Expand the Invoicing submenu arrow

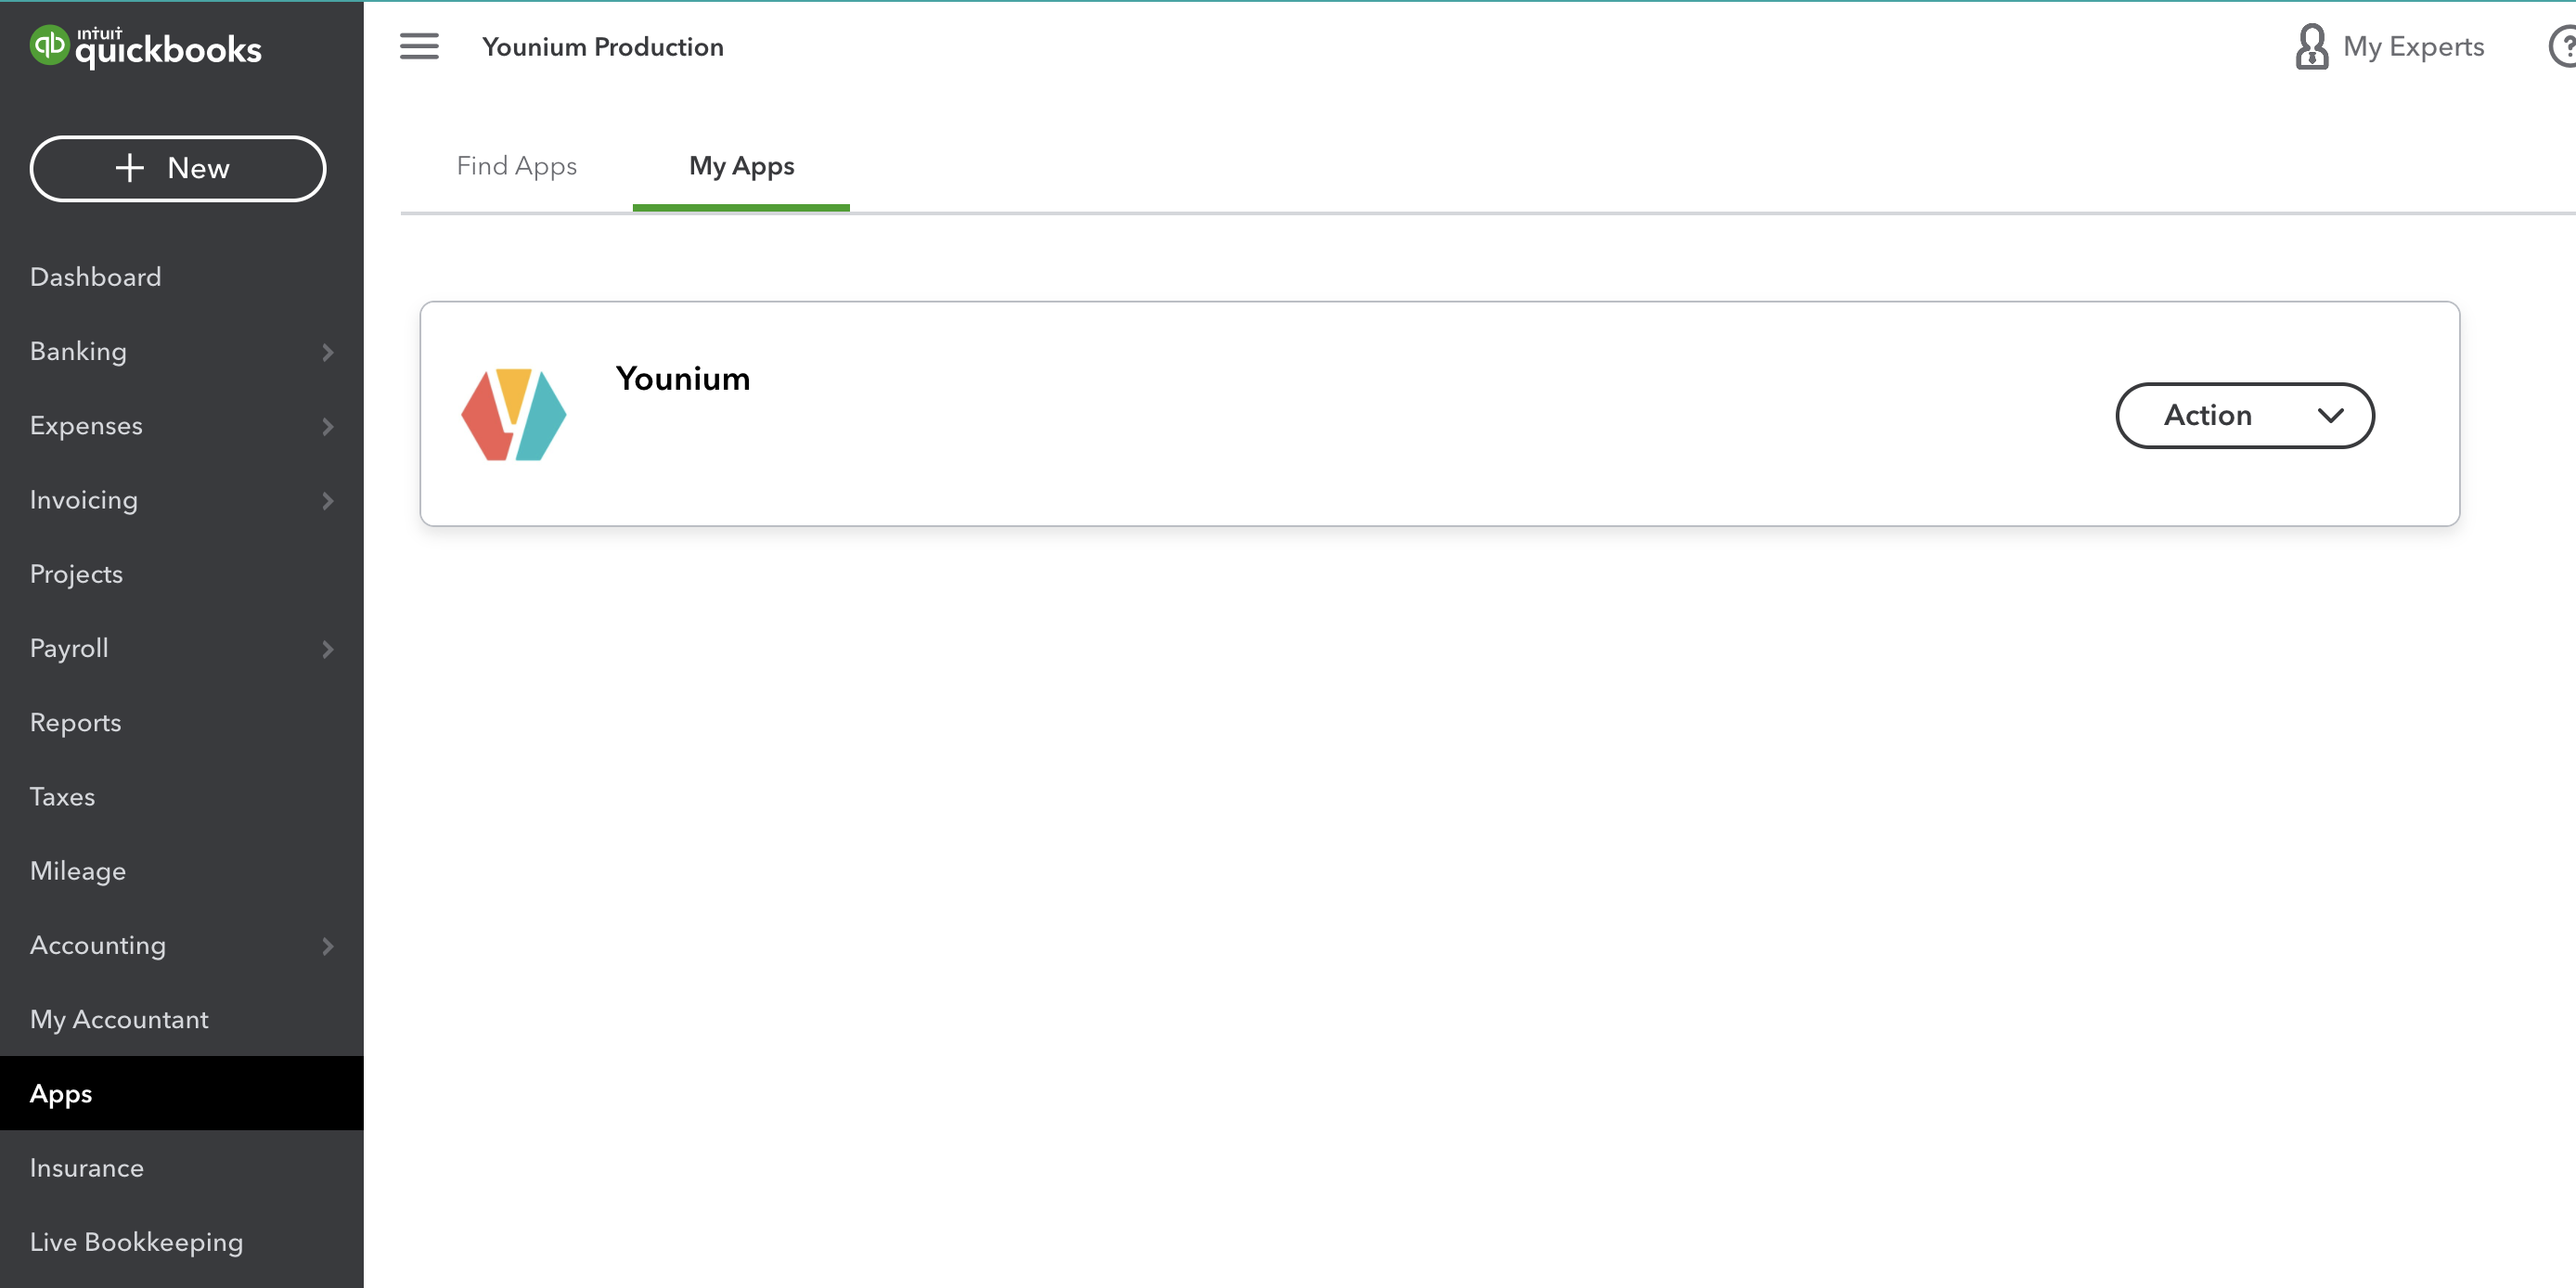point(327,500)
